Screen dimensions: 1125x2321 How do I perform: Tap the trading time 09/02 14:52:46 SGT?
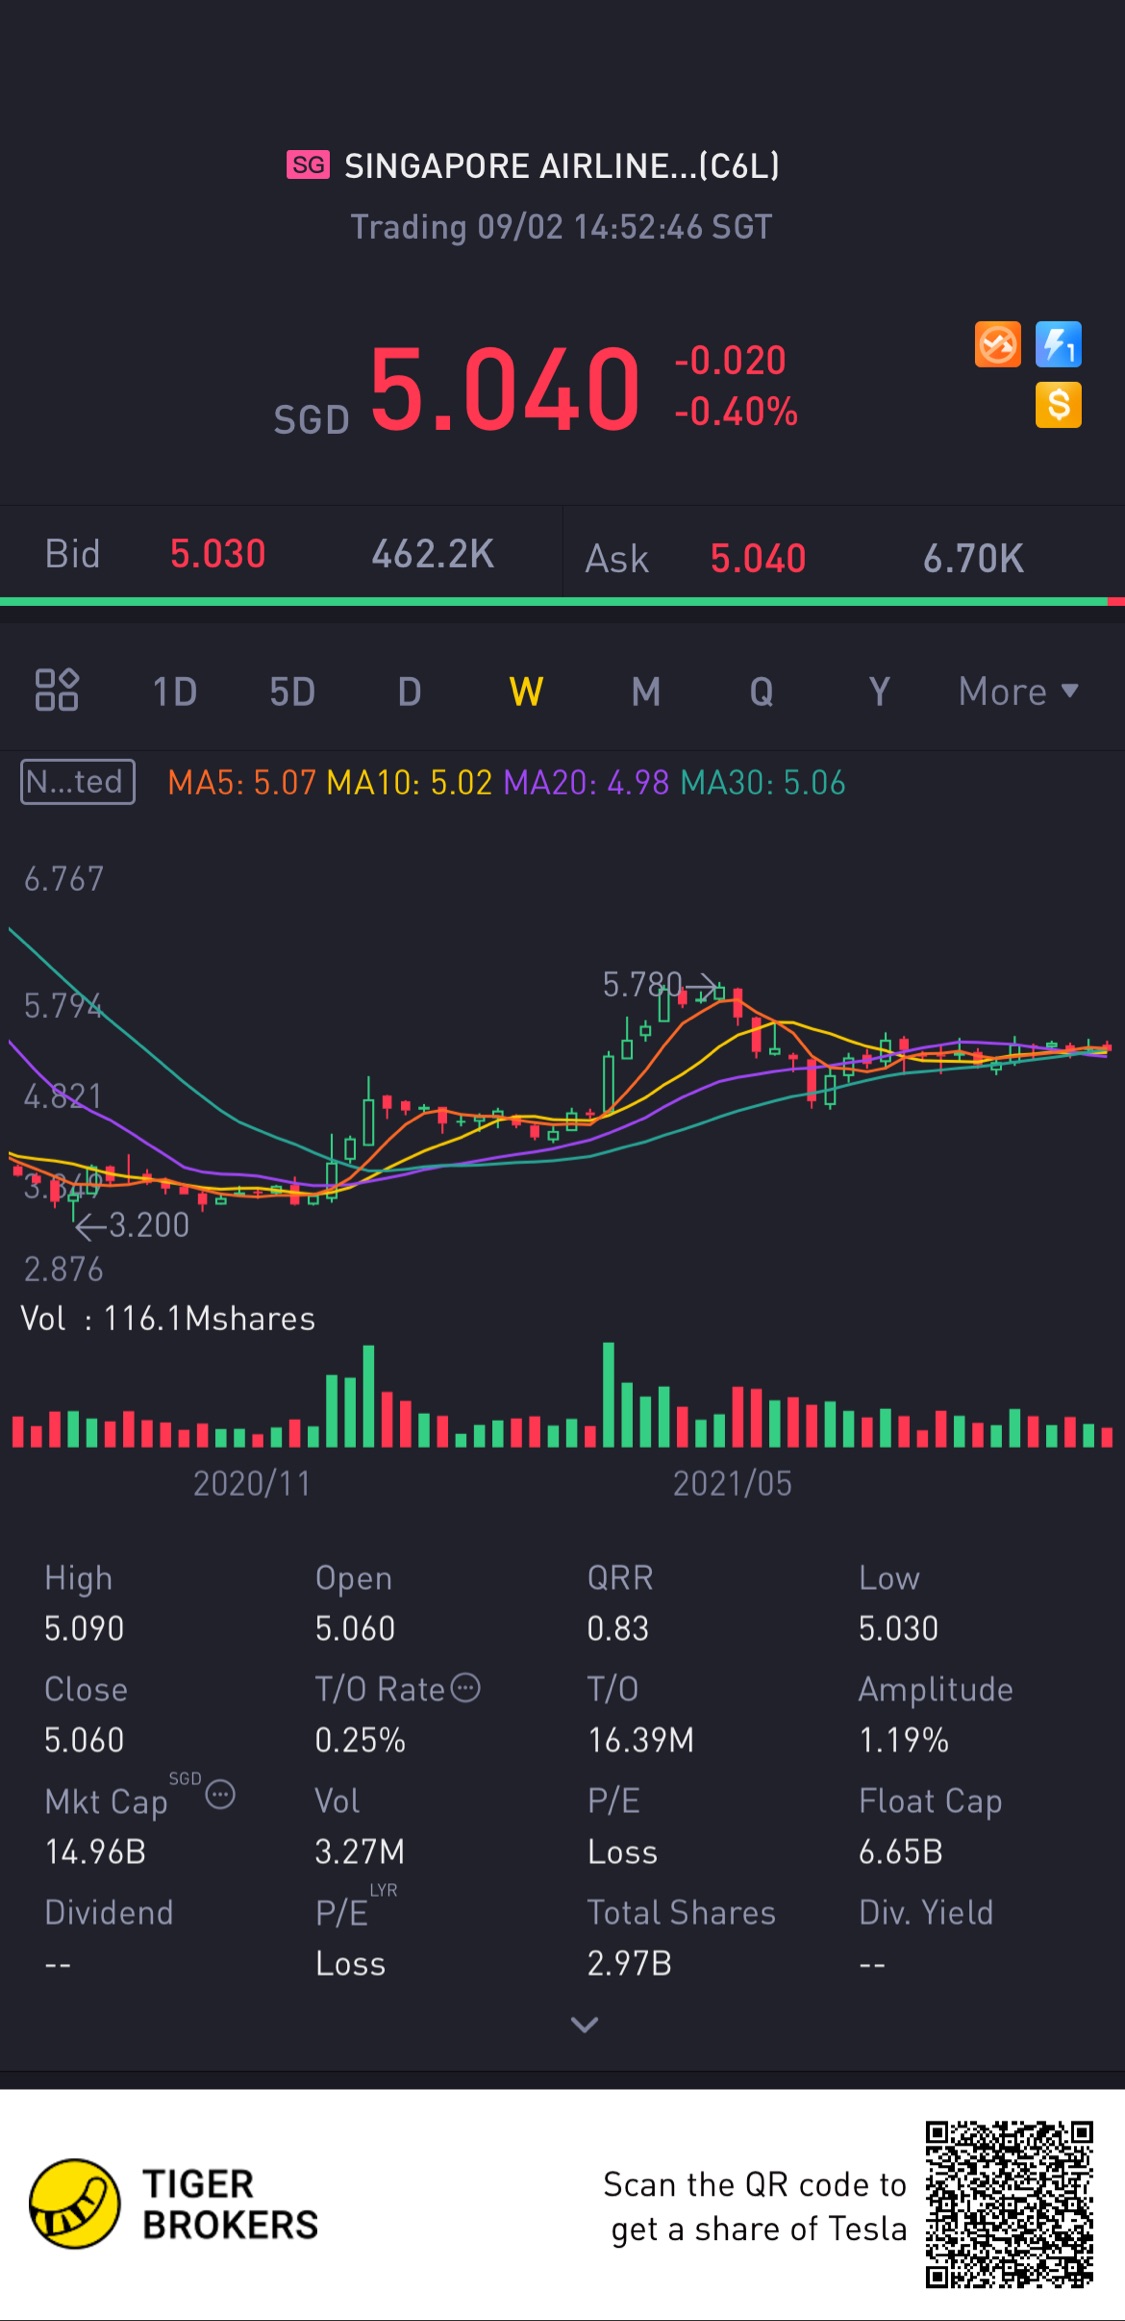(625, 227)
